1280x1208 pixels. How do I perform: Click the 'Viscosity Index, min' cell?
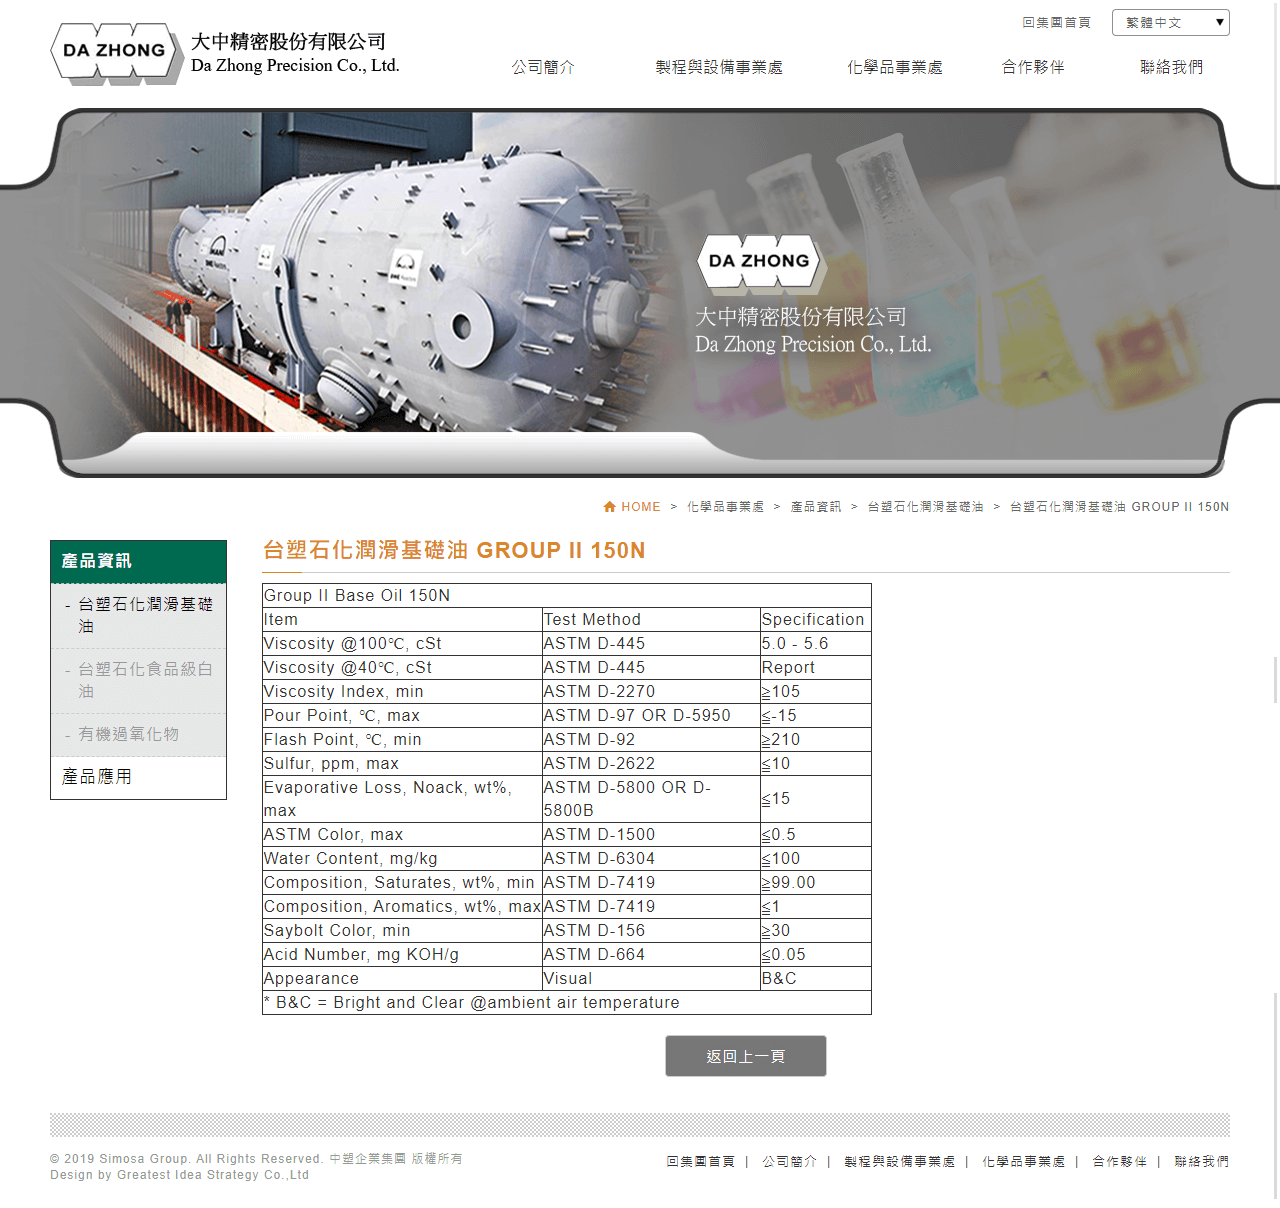[x=402, y=692]
